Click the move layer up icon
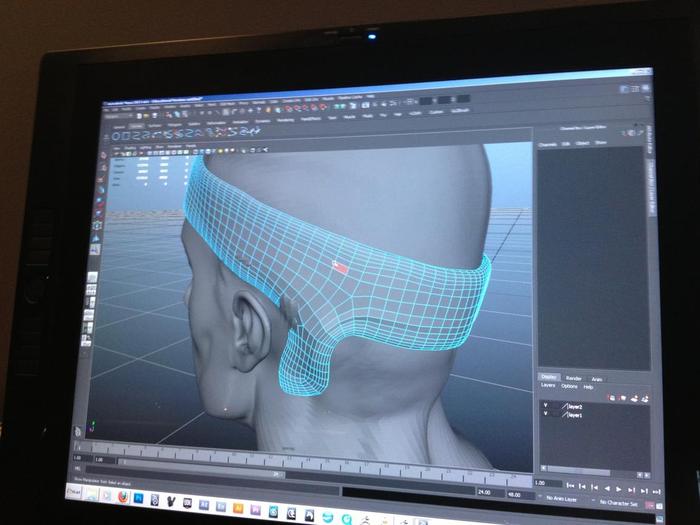 (612, 397)
